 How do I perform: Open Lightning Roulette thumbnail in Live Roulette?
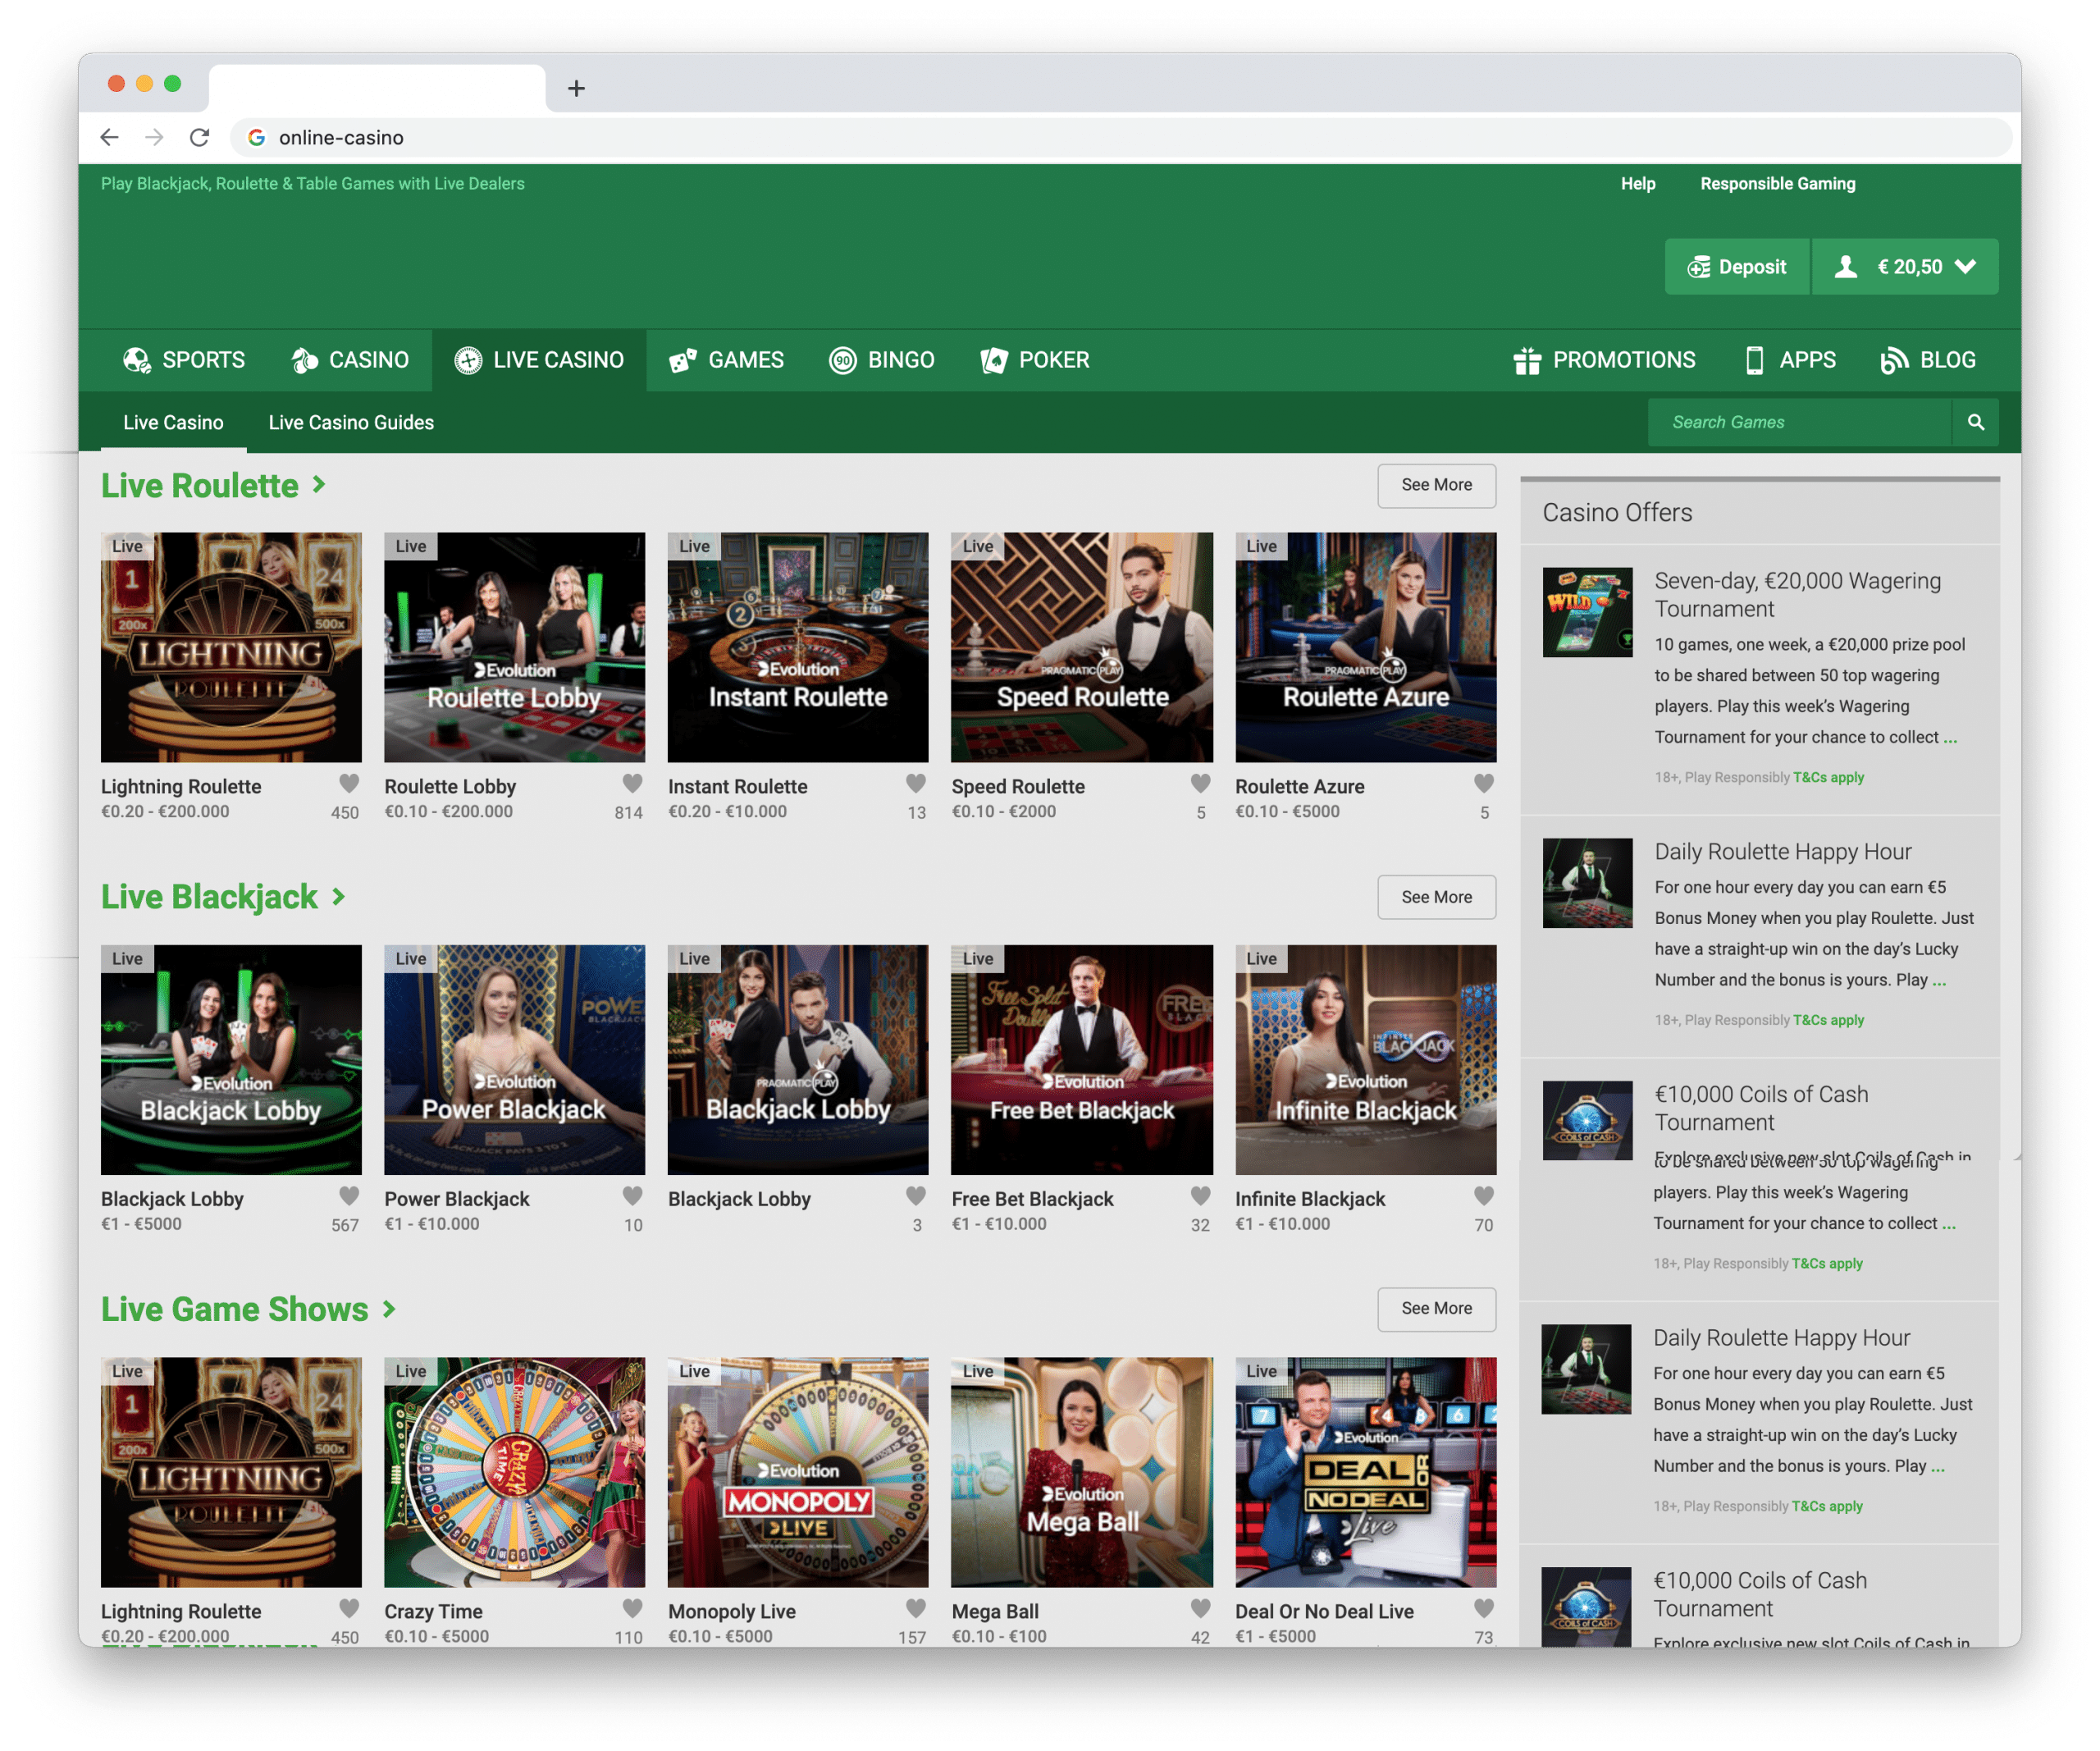tap(231, 647)
